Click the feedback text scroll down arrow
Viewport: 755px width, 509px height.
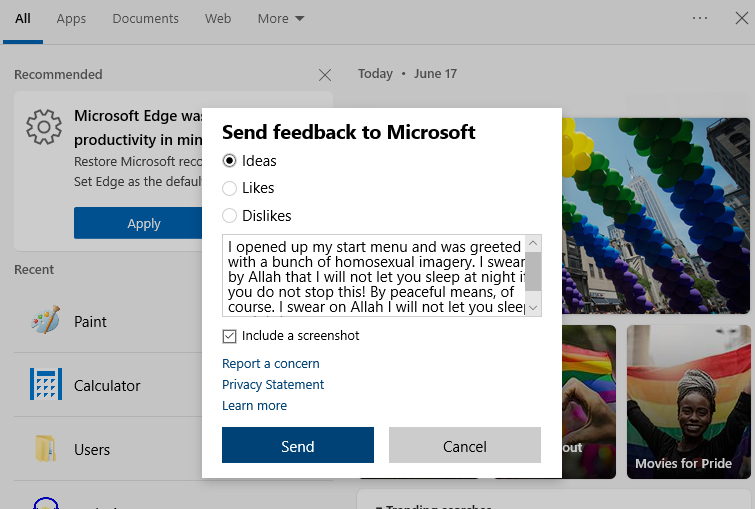click(533, 308)
